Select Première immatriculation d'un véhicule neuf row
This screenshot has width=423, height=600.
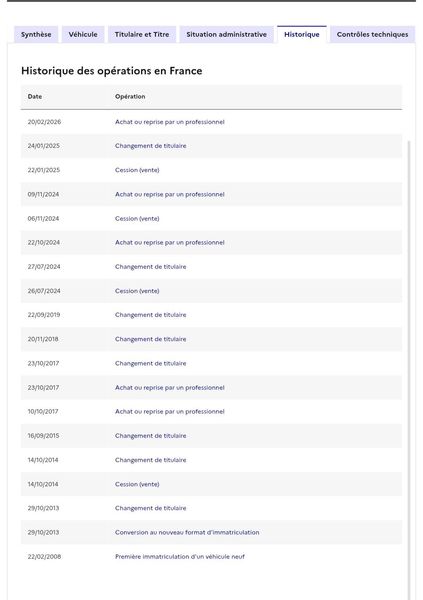[211, 556]
